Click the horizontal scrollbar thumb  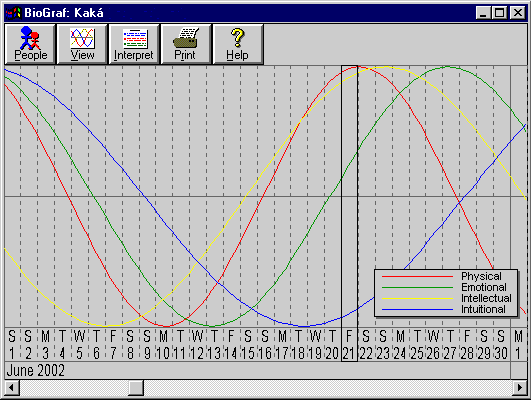(x=136, y=387)
